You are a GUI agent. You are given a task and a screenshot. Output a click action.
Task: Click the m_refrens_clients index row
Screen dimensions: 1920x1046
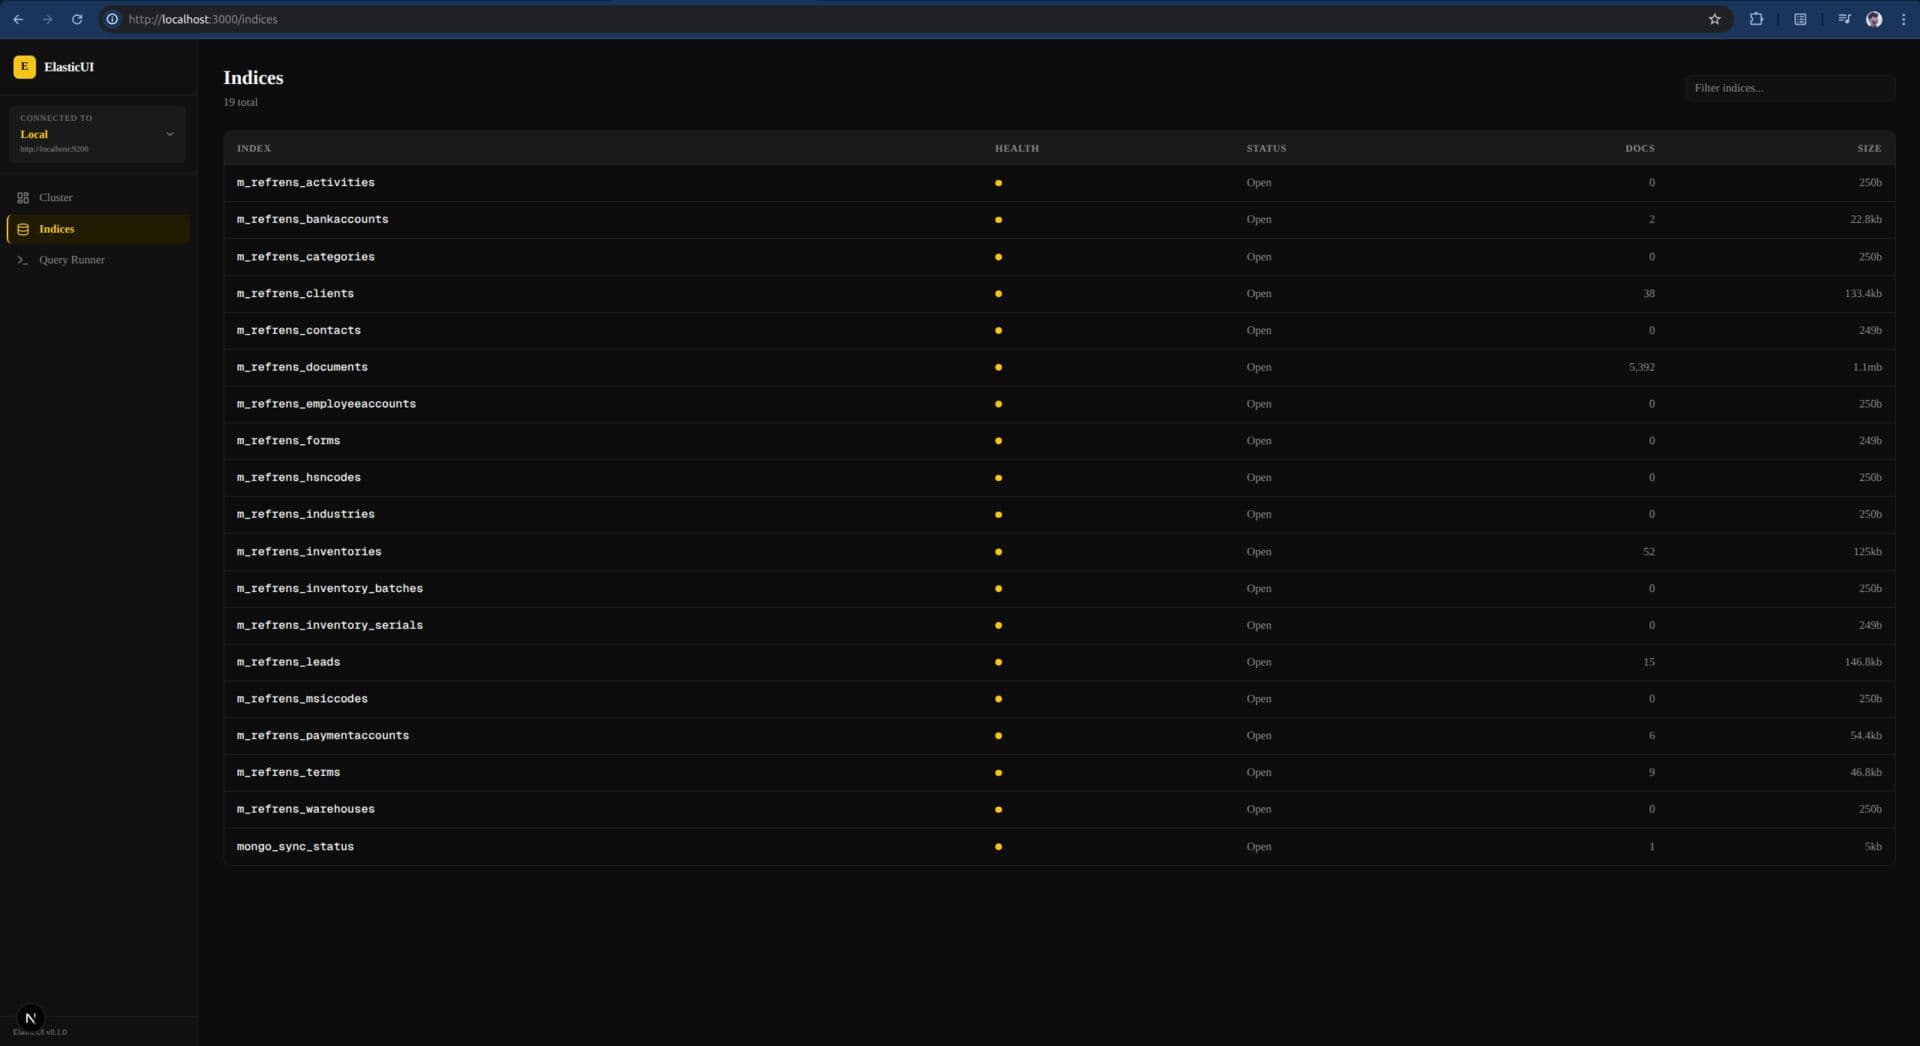(295, 294)
